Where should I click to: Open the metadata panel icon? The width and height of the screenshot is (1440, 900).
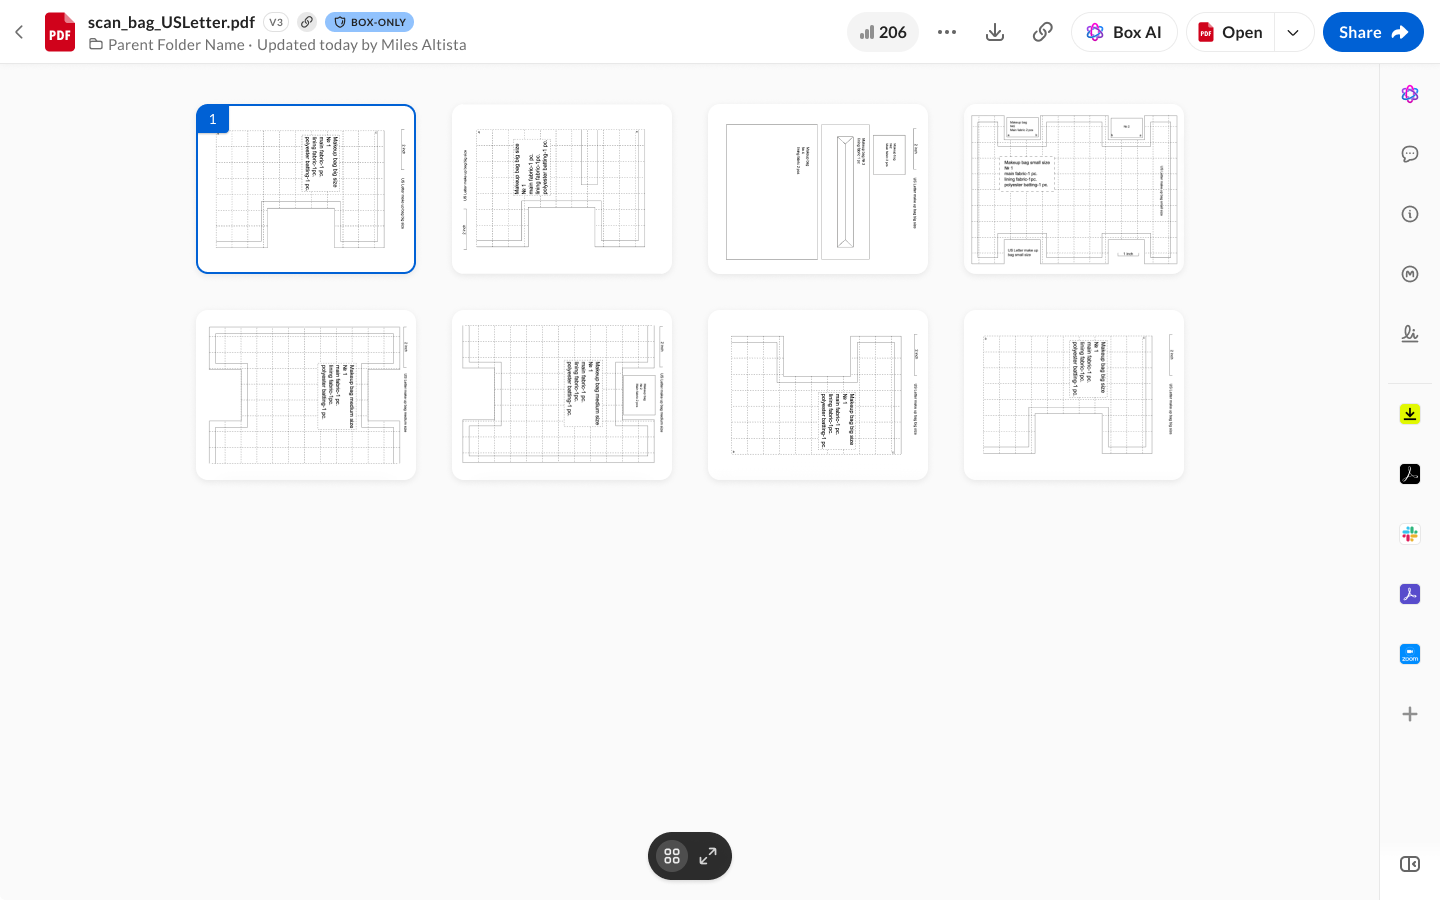(1410, 274)
